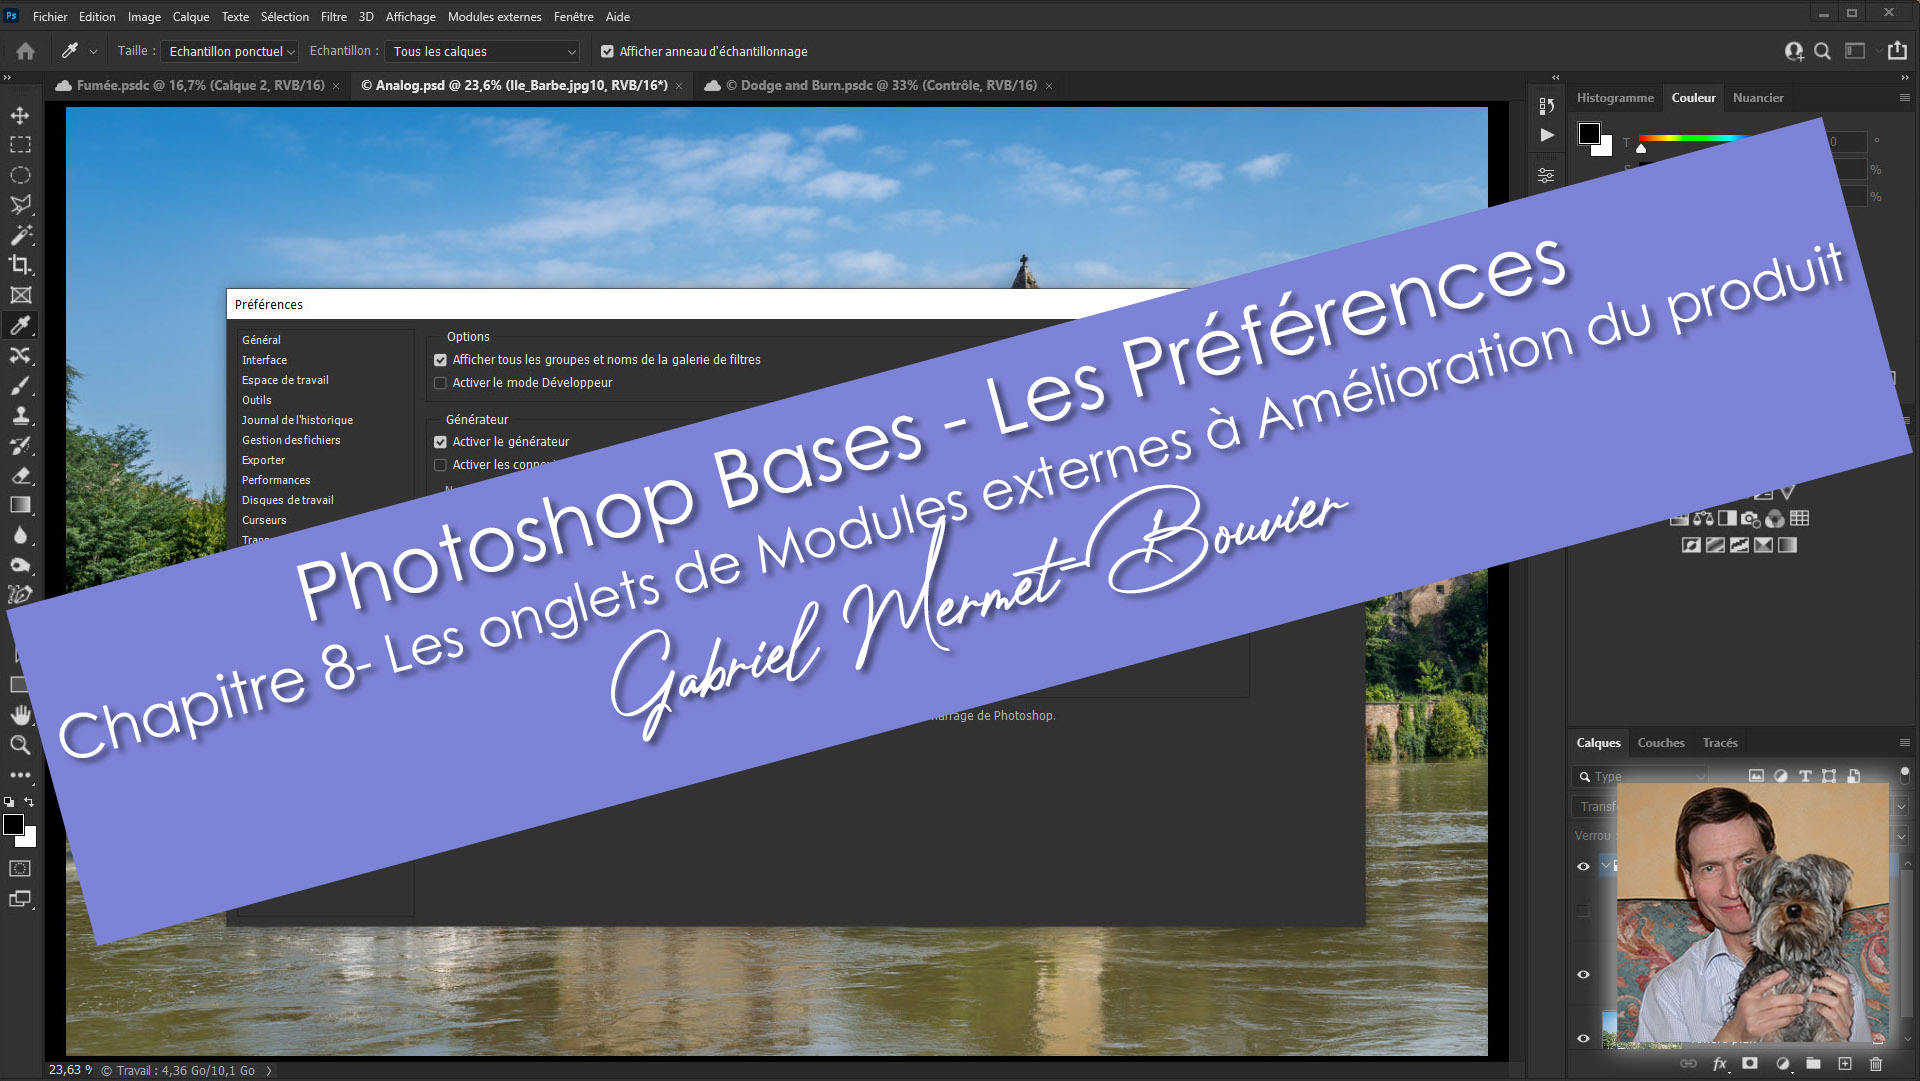Open the Filtre menu

pos(333,16)
